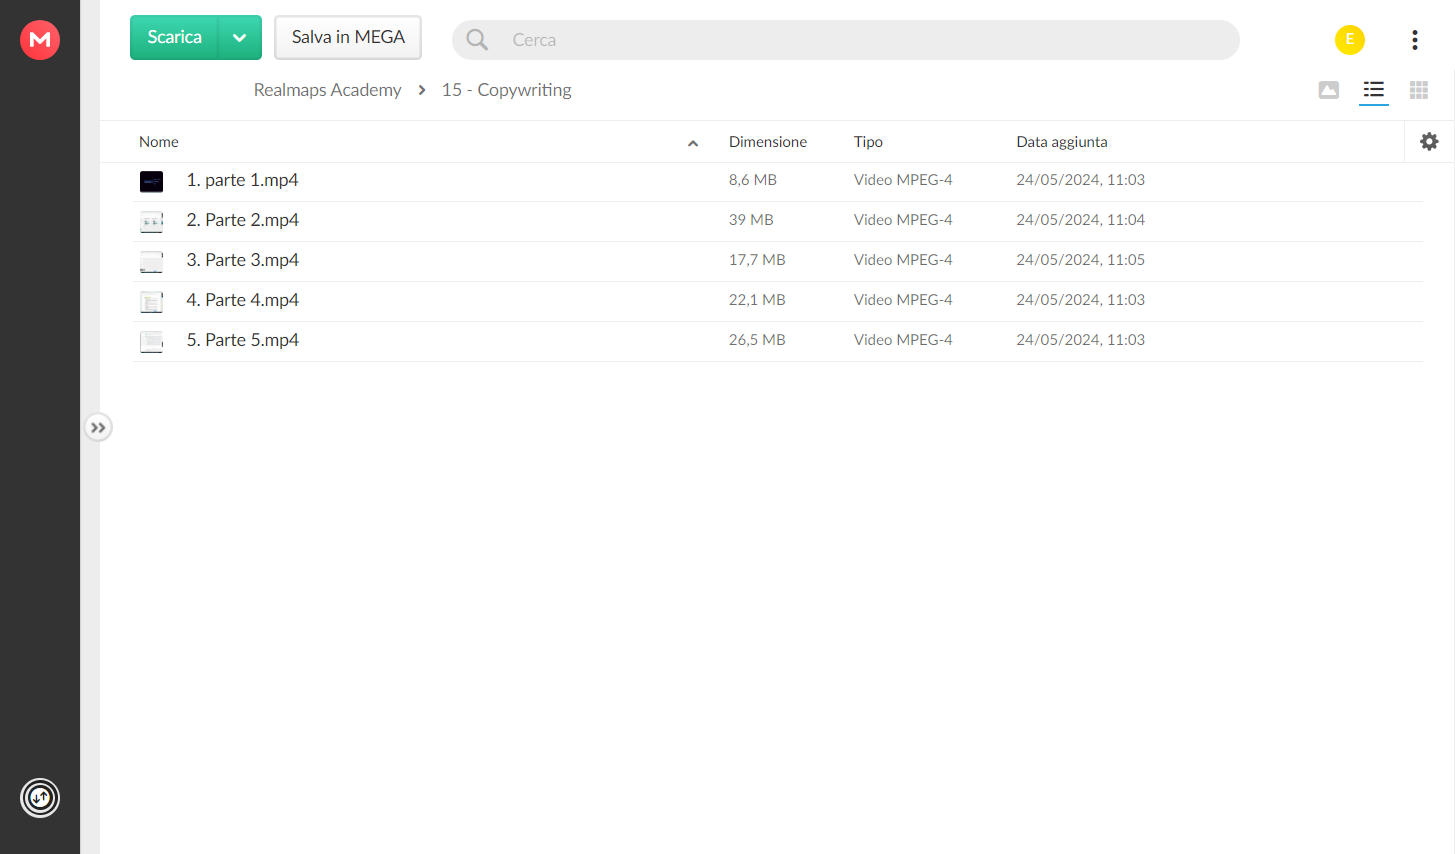
Task: Toggle sort direction arrow on Nome column
Action: (693, 143)
